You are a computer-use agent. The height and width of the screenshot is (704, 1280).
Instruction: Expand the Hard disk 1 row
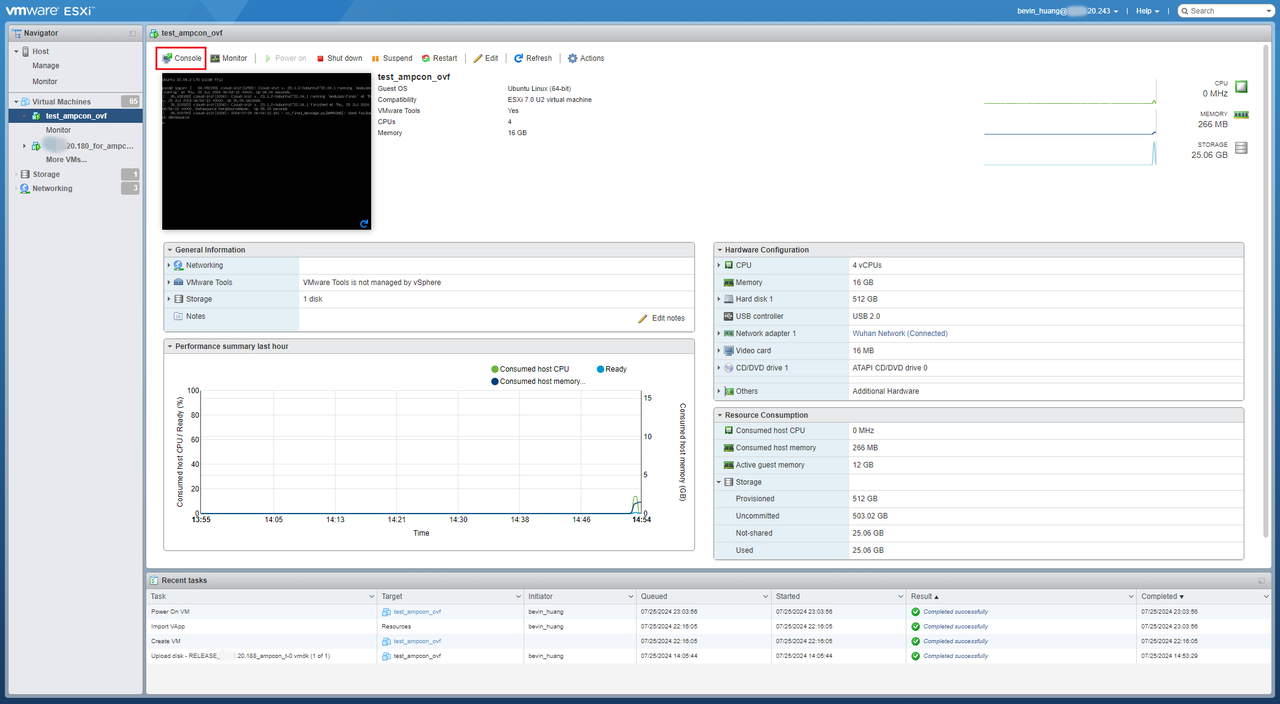(x=719, y=299)
